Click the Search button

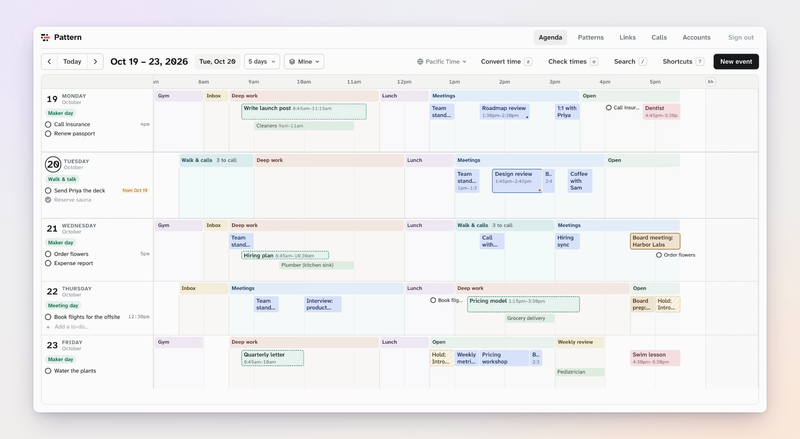pyautogui.click(x=630, y=61)
